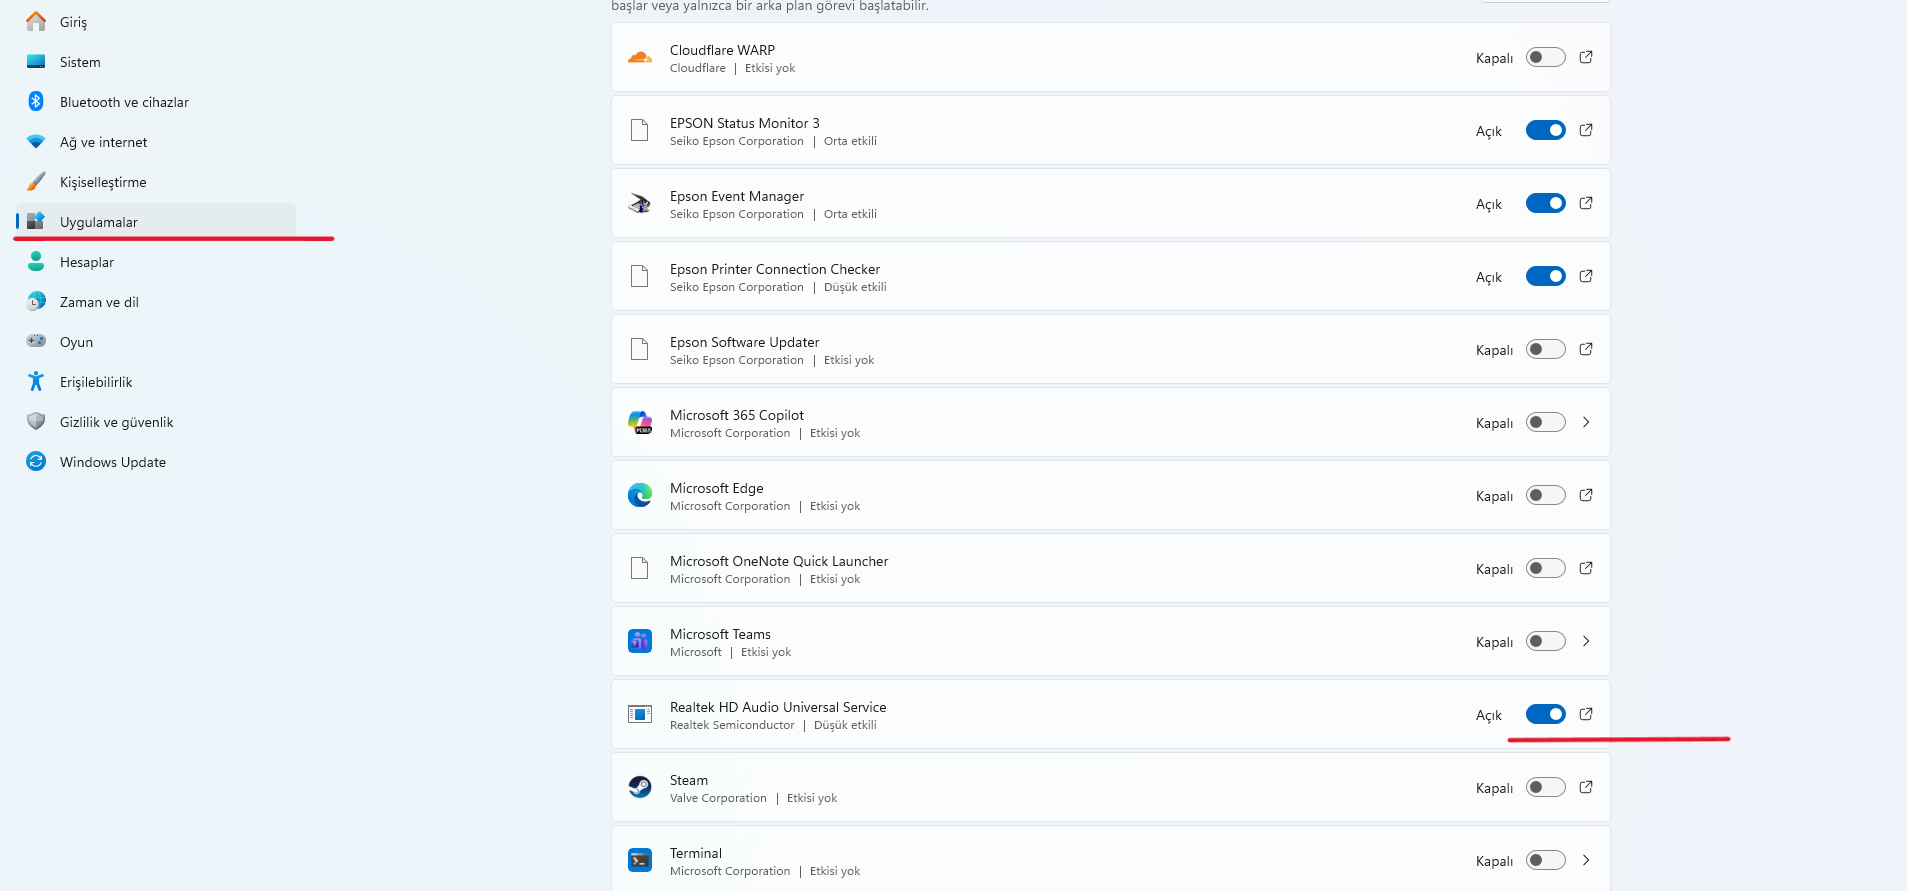Expand Microsoft Teams chevron arrow

click(x=1586, y=641)
